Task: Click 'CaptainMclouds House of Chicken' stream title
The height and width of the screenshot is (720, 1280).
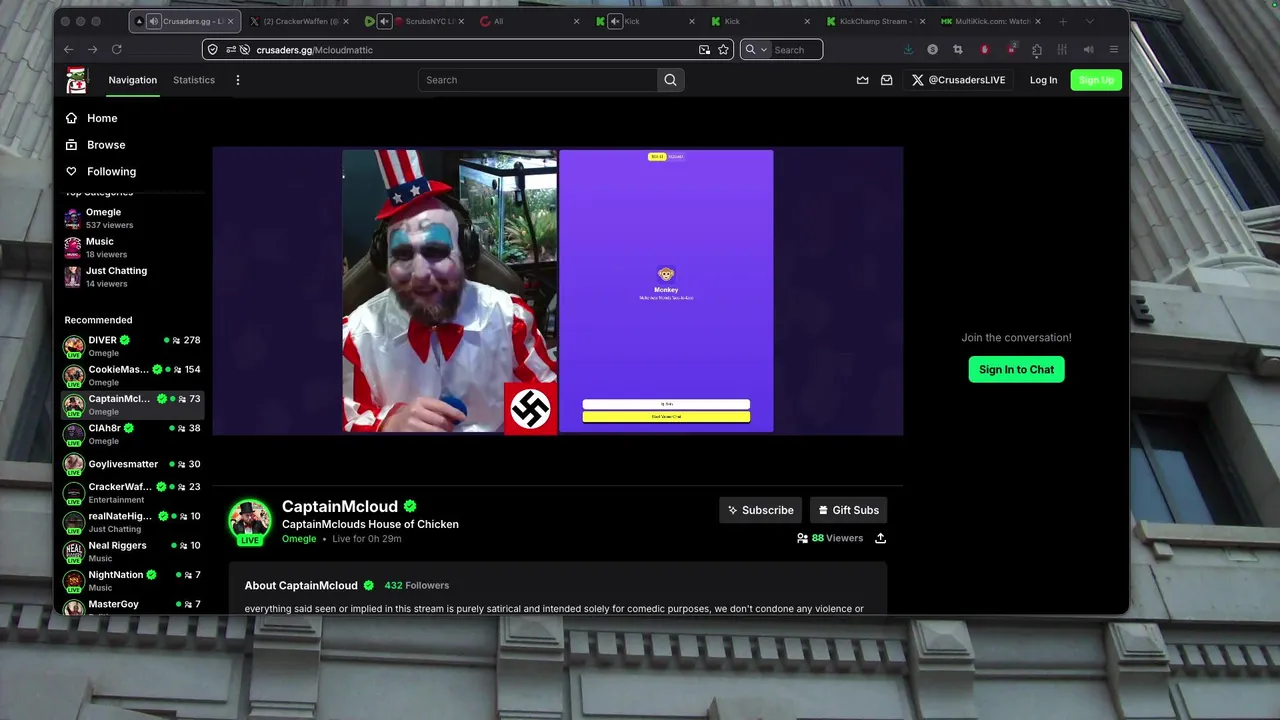Action: point(370,524)
